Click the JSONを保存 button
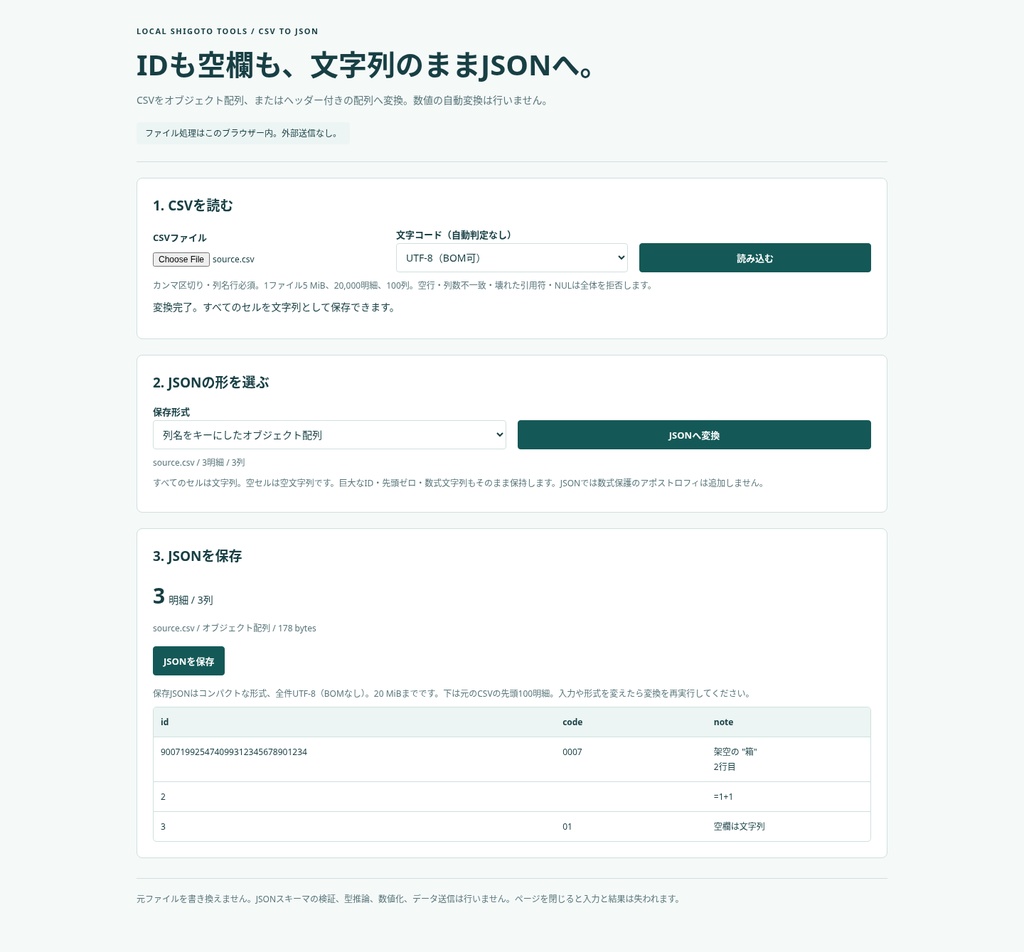 (189, 661)
